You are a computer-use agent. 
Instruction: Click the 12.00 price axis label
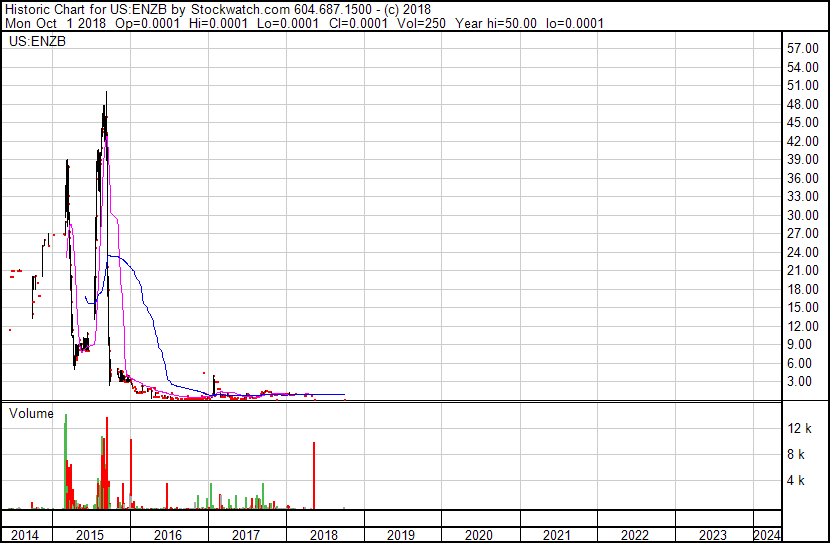[803, 327]
